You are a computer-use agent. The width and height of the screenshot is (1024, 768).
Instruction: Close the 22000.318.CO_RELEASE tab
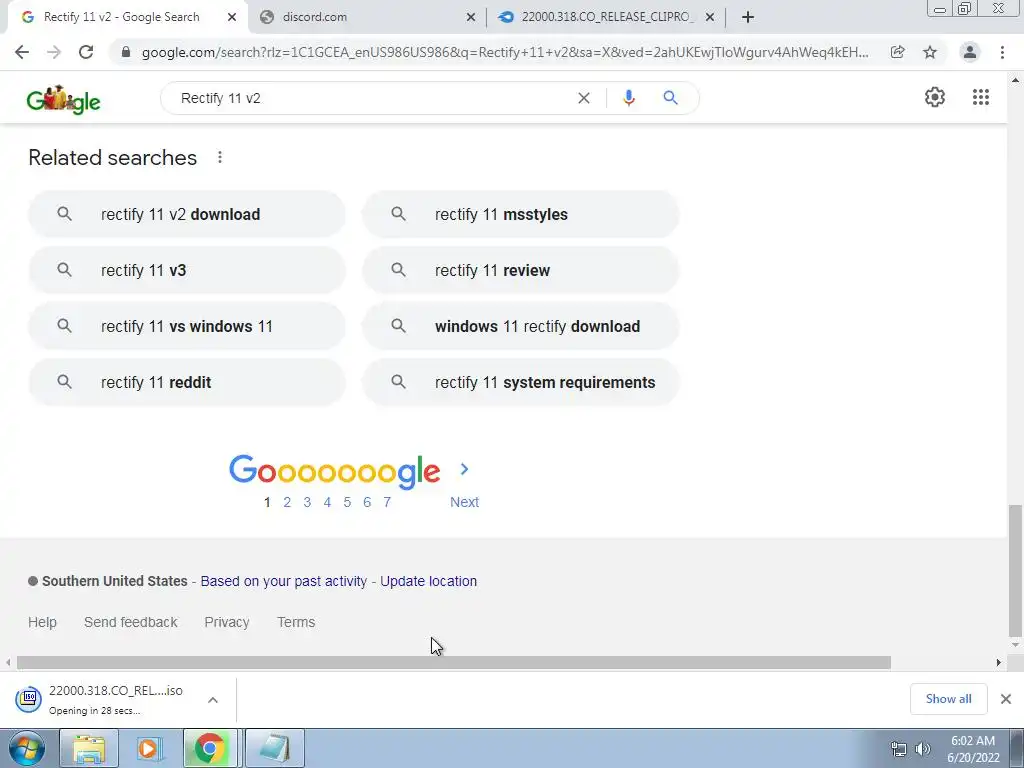(x=710, y=18)
